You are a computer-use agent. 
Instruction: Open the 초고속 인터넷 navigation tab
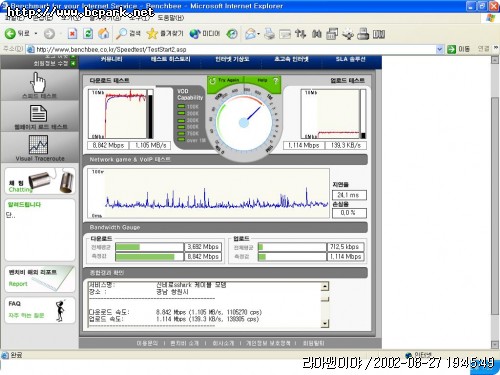(291, 59)
